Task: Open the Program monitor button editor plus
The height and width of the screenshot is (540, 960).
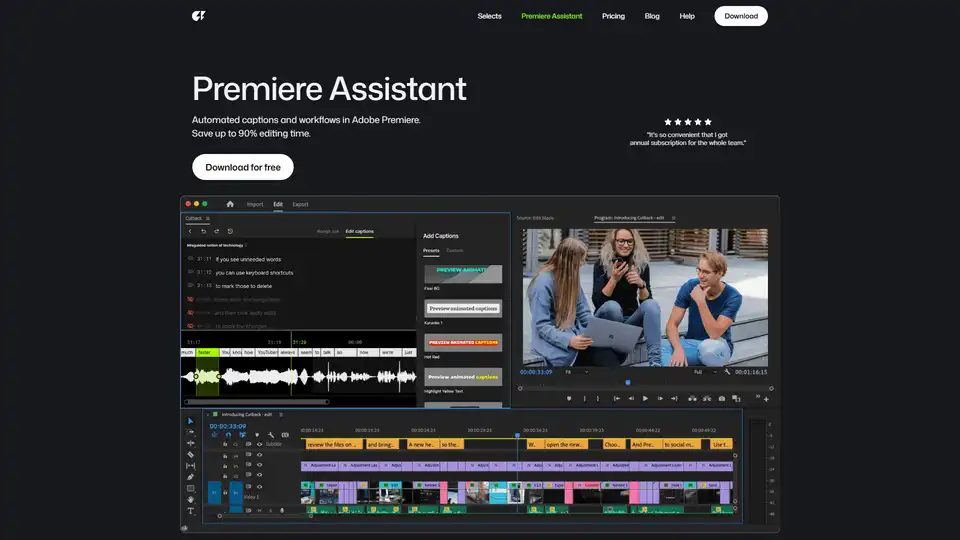Action: coord(767,399)
